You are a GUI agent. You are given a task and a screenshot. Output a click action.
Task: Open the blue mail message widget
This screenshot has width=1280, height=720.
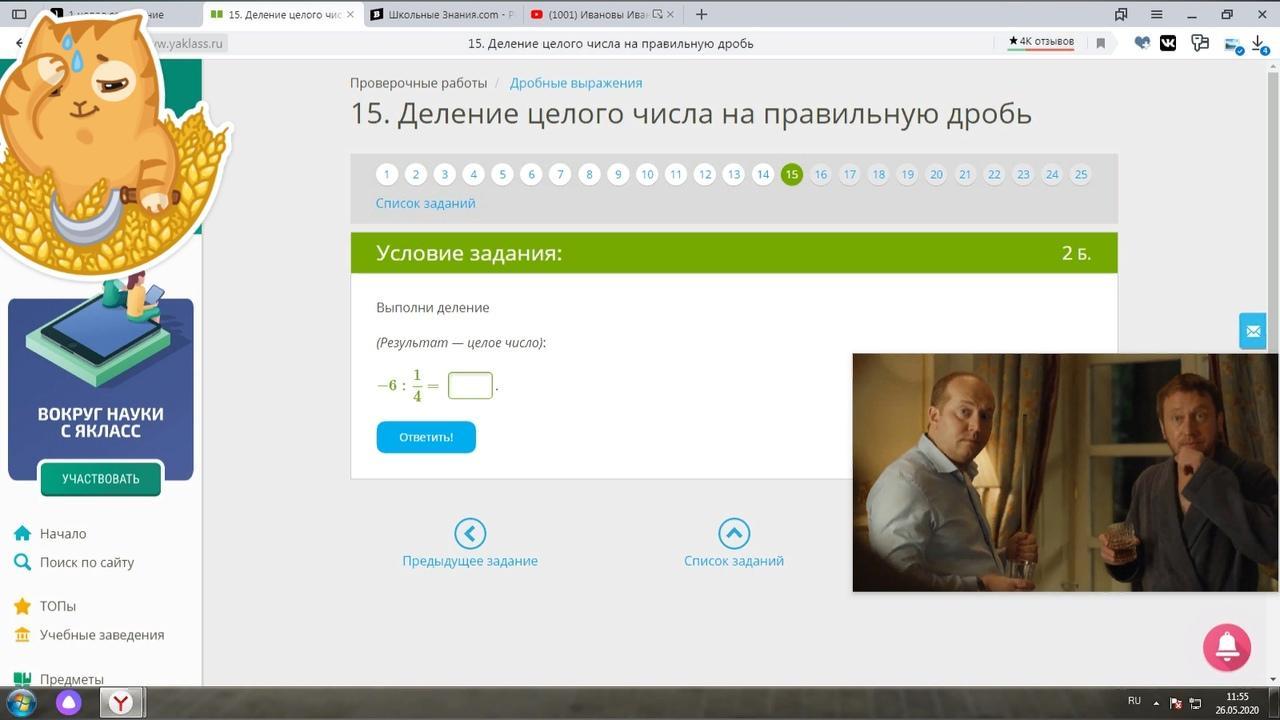1253,331
